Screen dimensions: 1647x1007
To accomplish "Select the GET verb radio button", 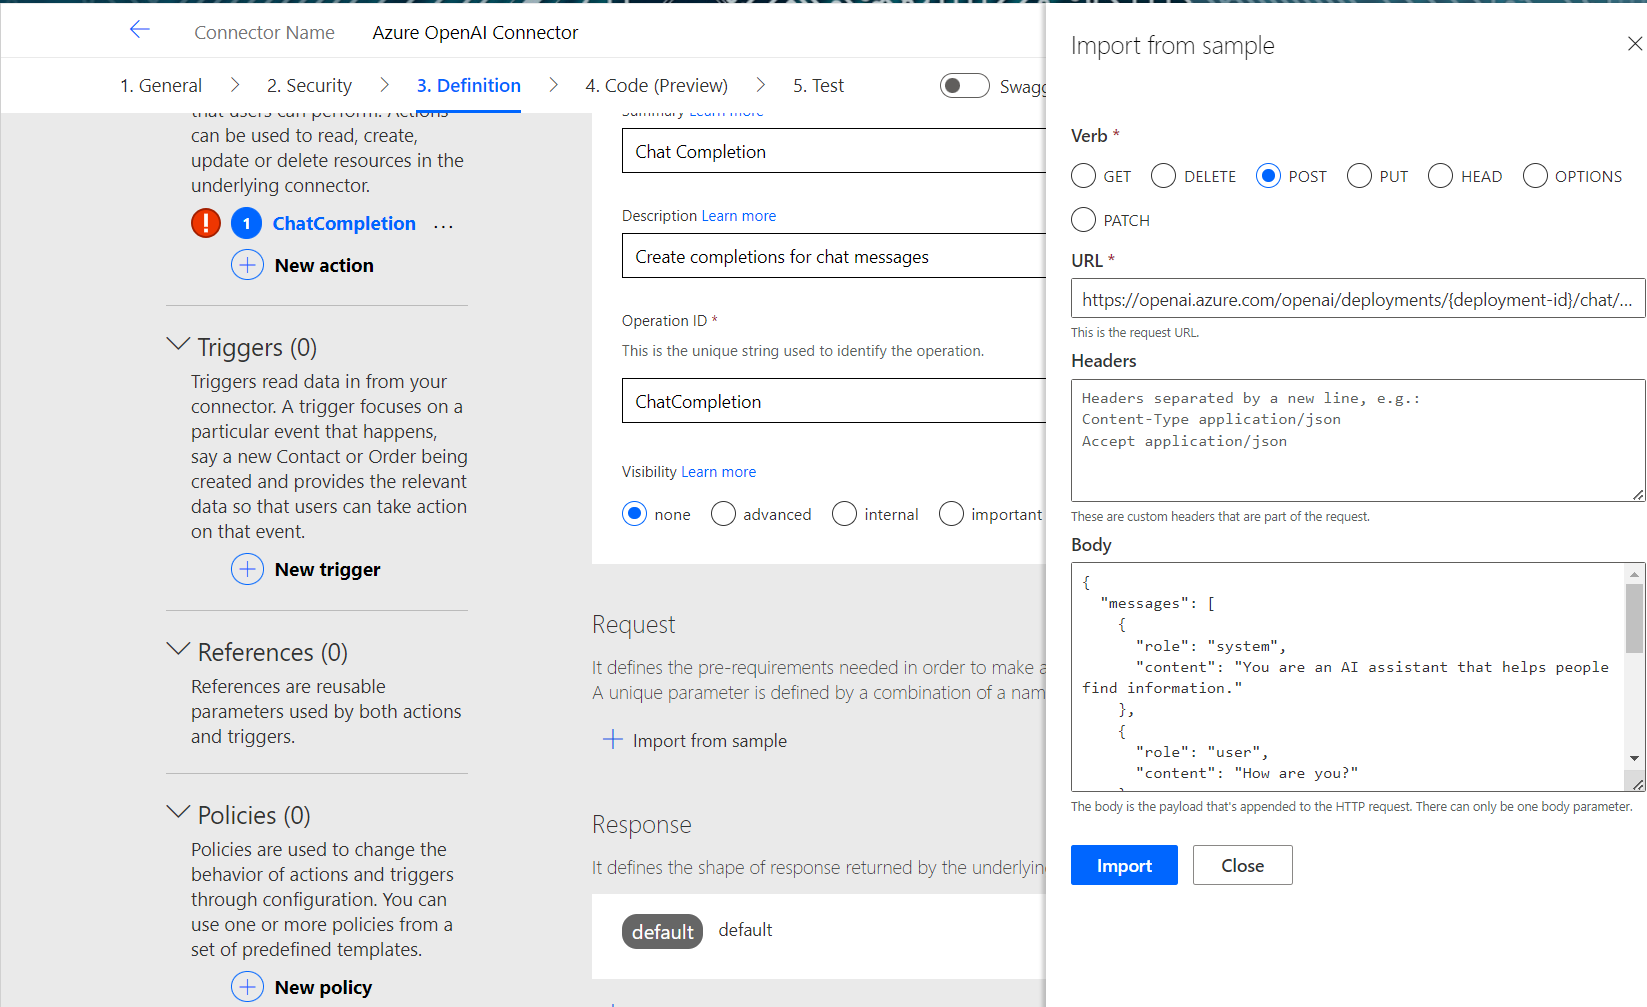I will 1083,176.
